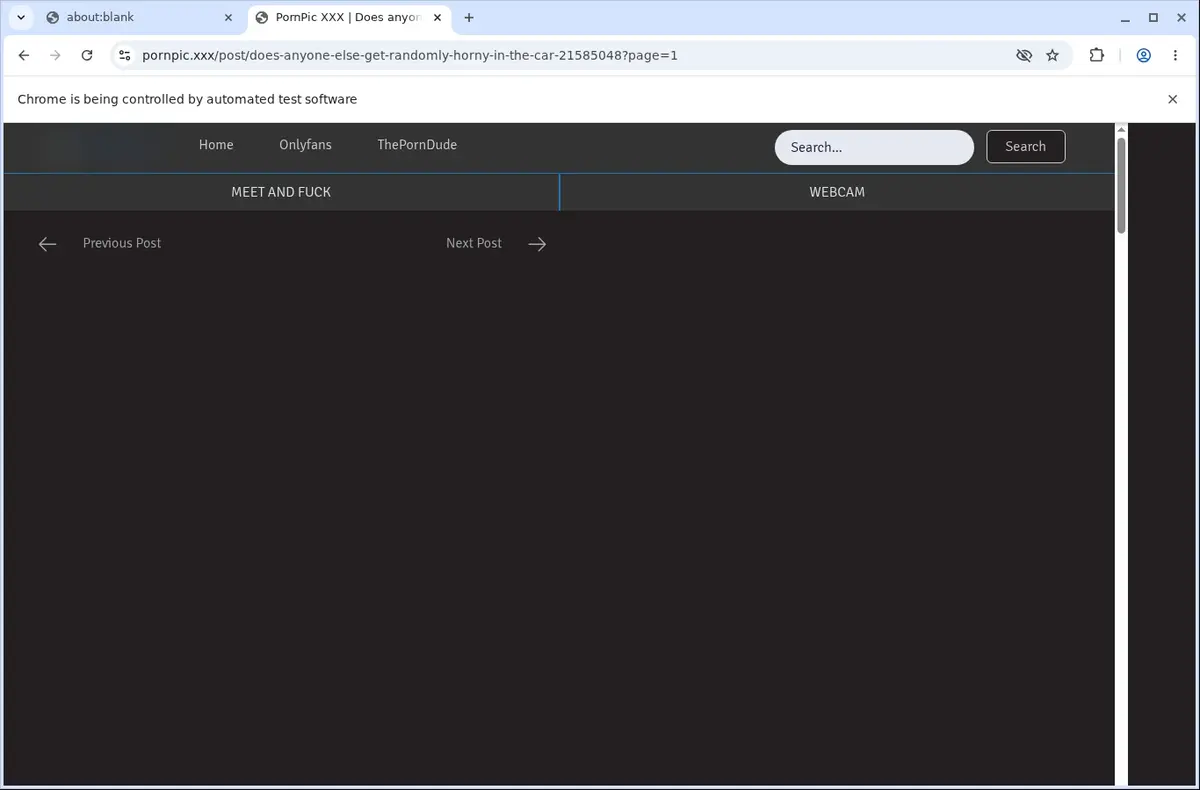
Task: Go to Previous Post link
Action: click(x=122, y=243)
